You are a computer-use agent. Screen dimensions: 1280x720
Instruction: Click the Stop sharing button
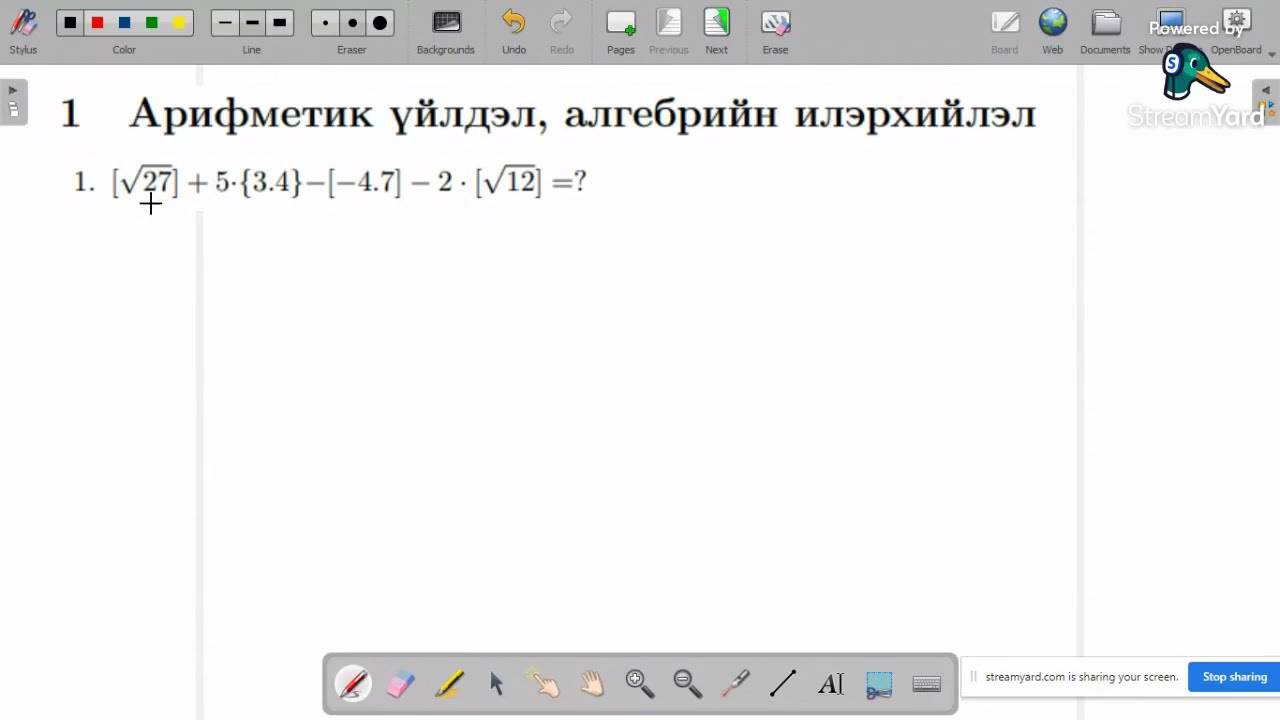point(1234,677)
